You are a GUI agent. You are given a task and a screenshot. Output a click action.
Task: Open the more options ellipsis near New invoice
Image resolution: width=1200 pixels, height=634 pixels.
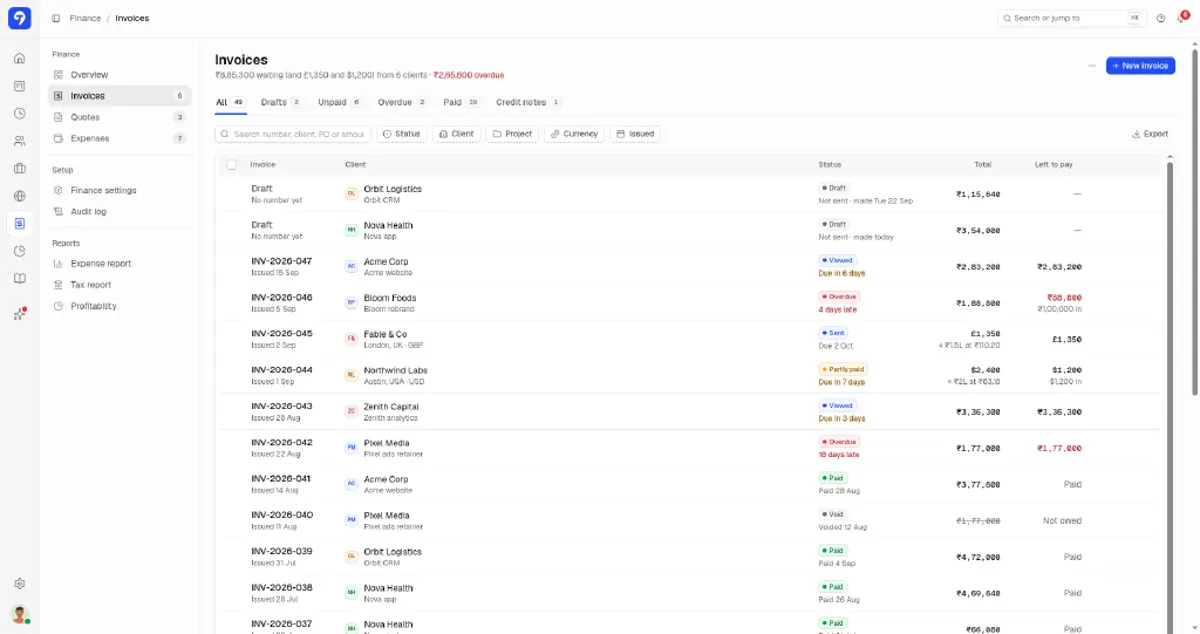pyautogui.click(x=1092, y=66)
